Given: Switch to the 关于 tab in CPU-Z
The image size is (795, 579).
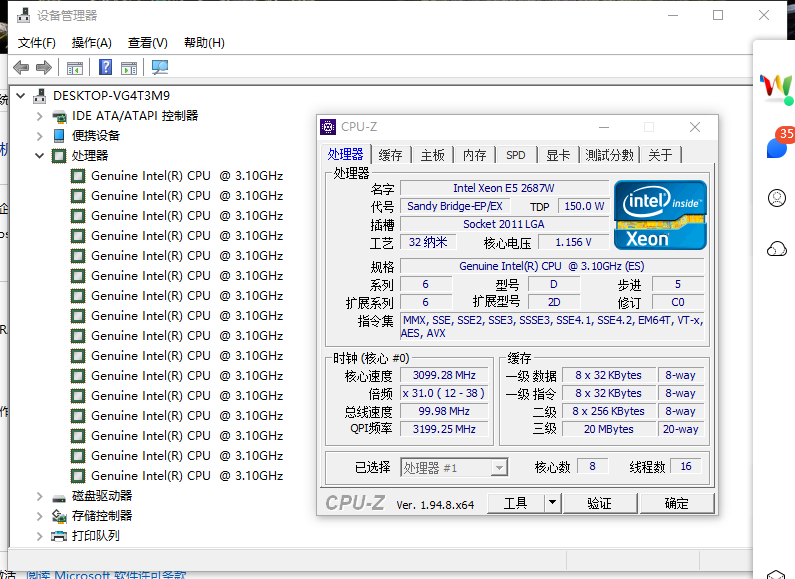Looking at the screenshot, I should [660, 155].
